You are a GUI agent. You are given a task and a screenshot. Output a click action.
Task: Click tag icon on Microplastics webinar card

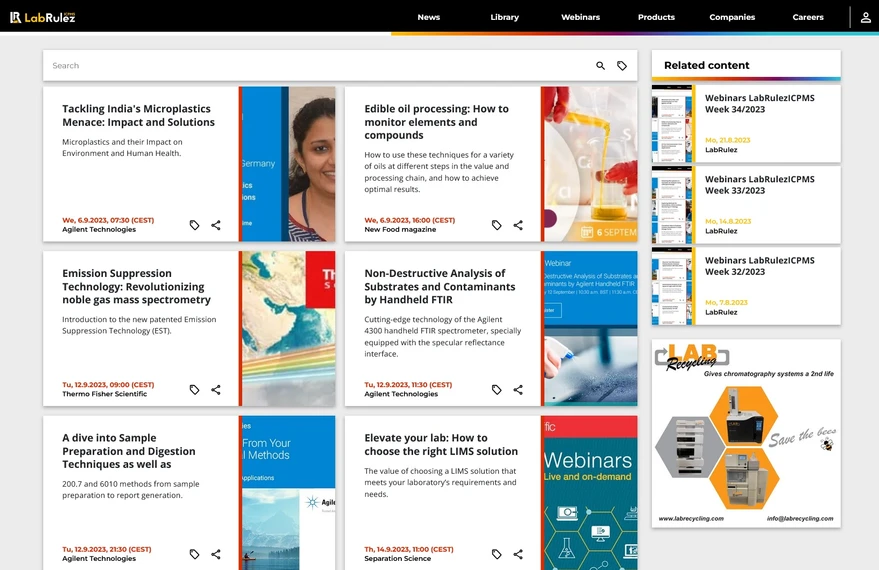pyautogui.click(x=195, y=225)
